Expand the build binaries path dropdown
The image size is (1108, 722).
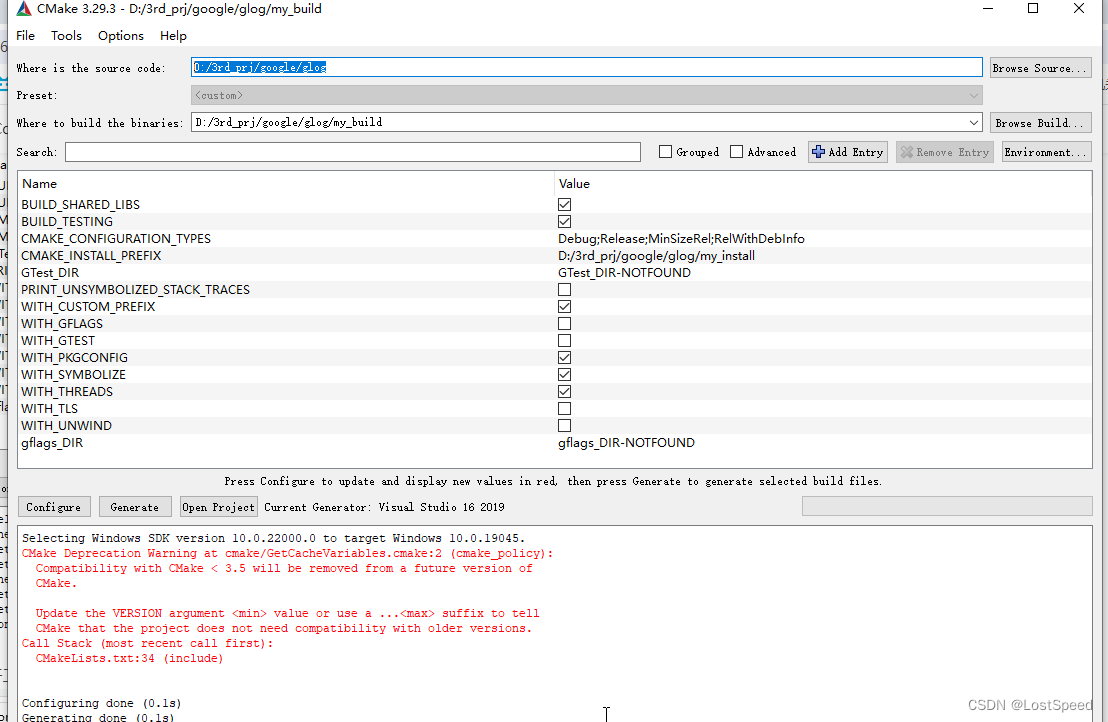click(x=974, y=123)
